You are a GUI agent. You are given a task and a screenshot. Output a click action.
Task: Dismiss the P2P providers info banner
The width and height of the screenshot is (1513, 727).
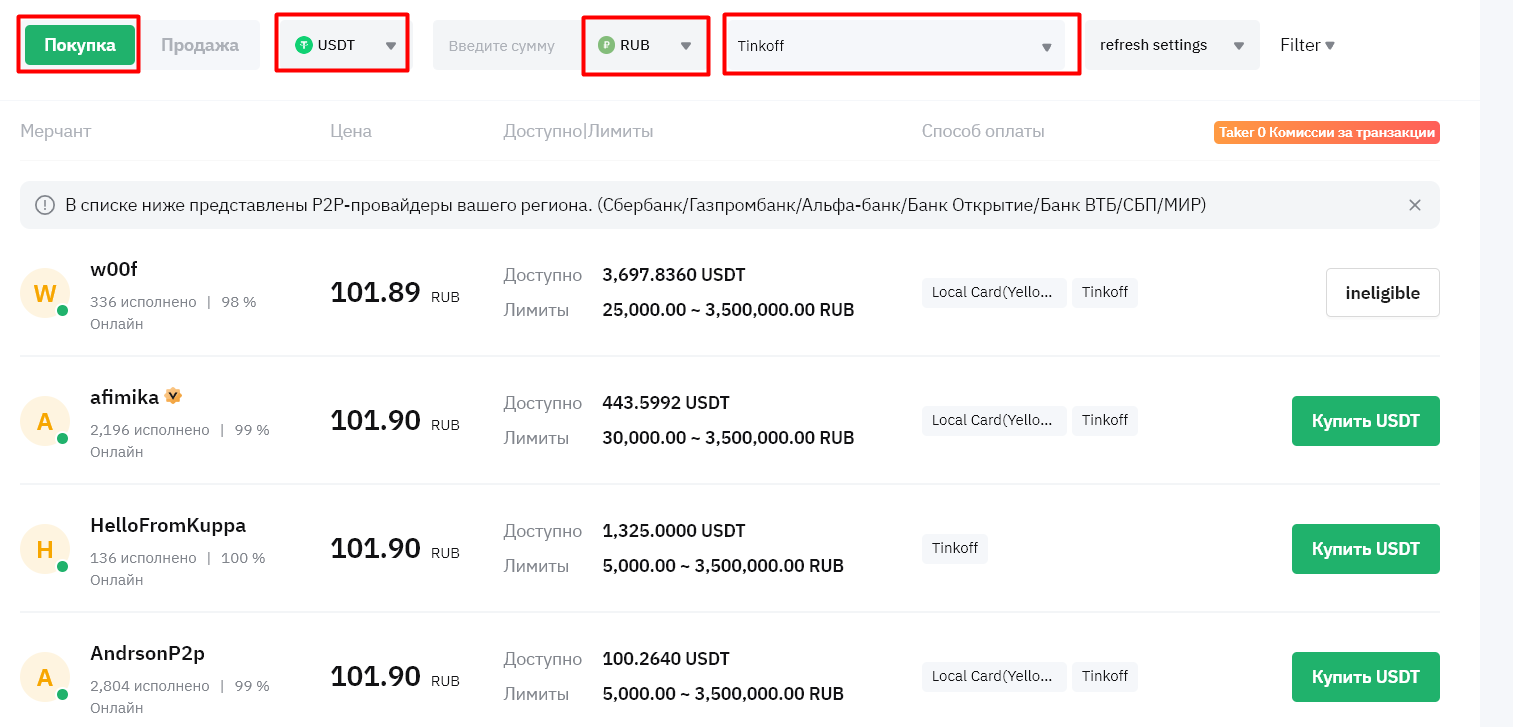(x=1414, y=205)
